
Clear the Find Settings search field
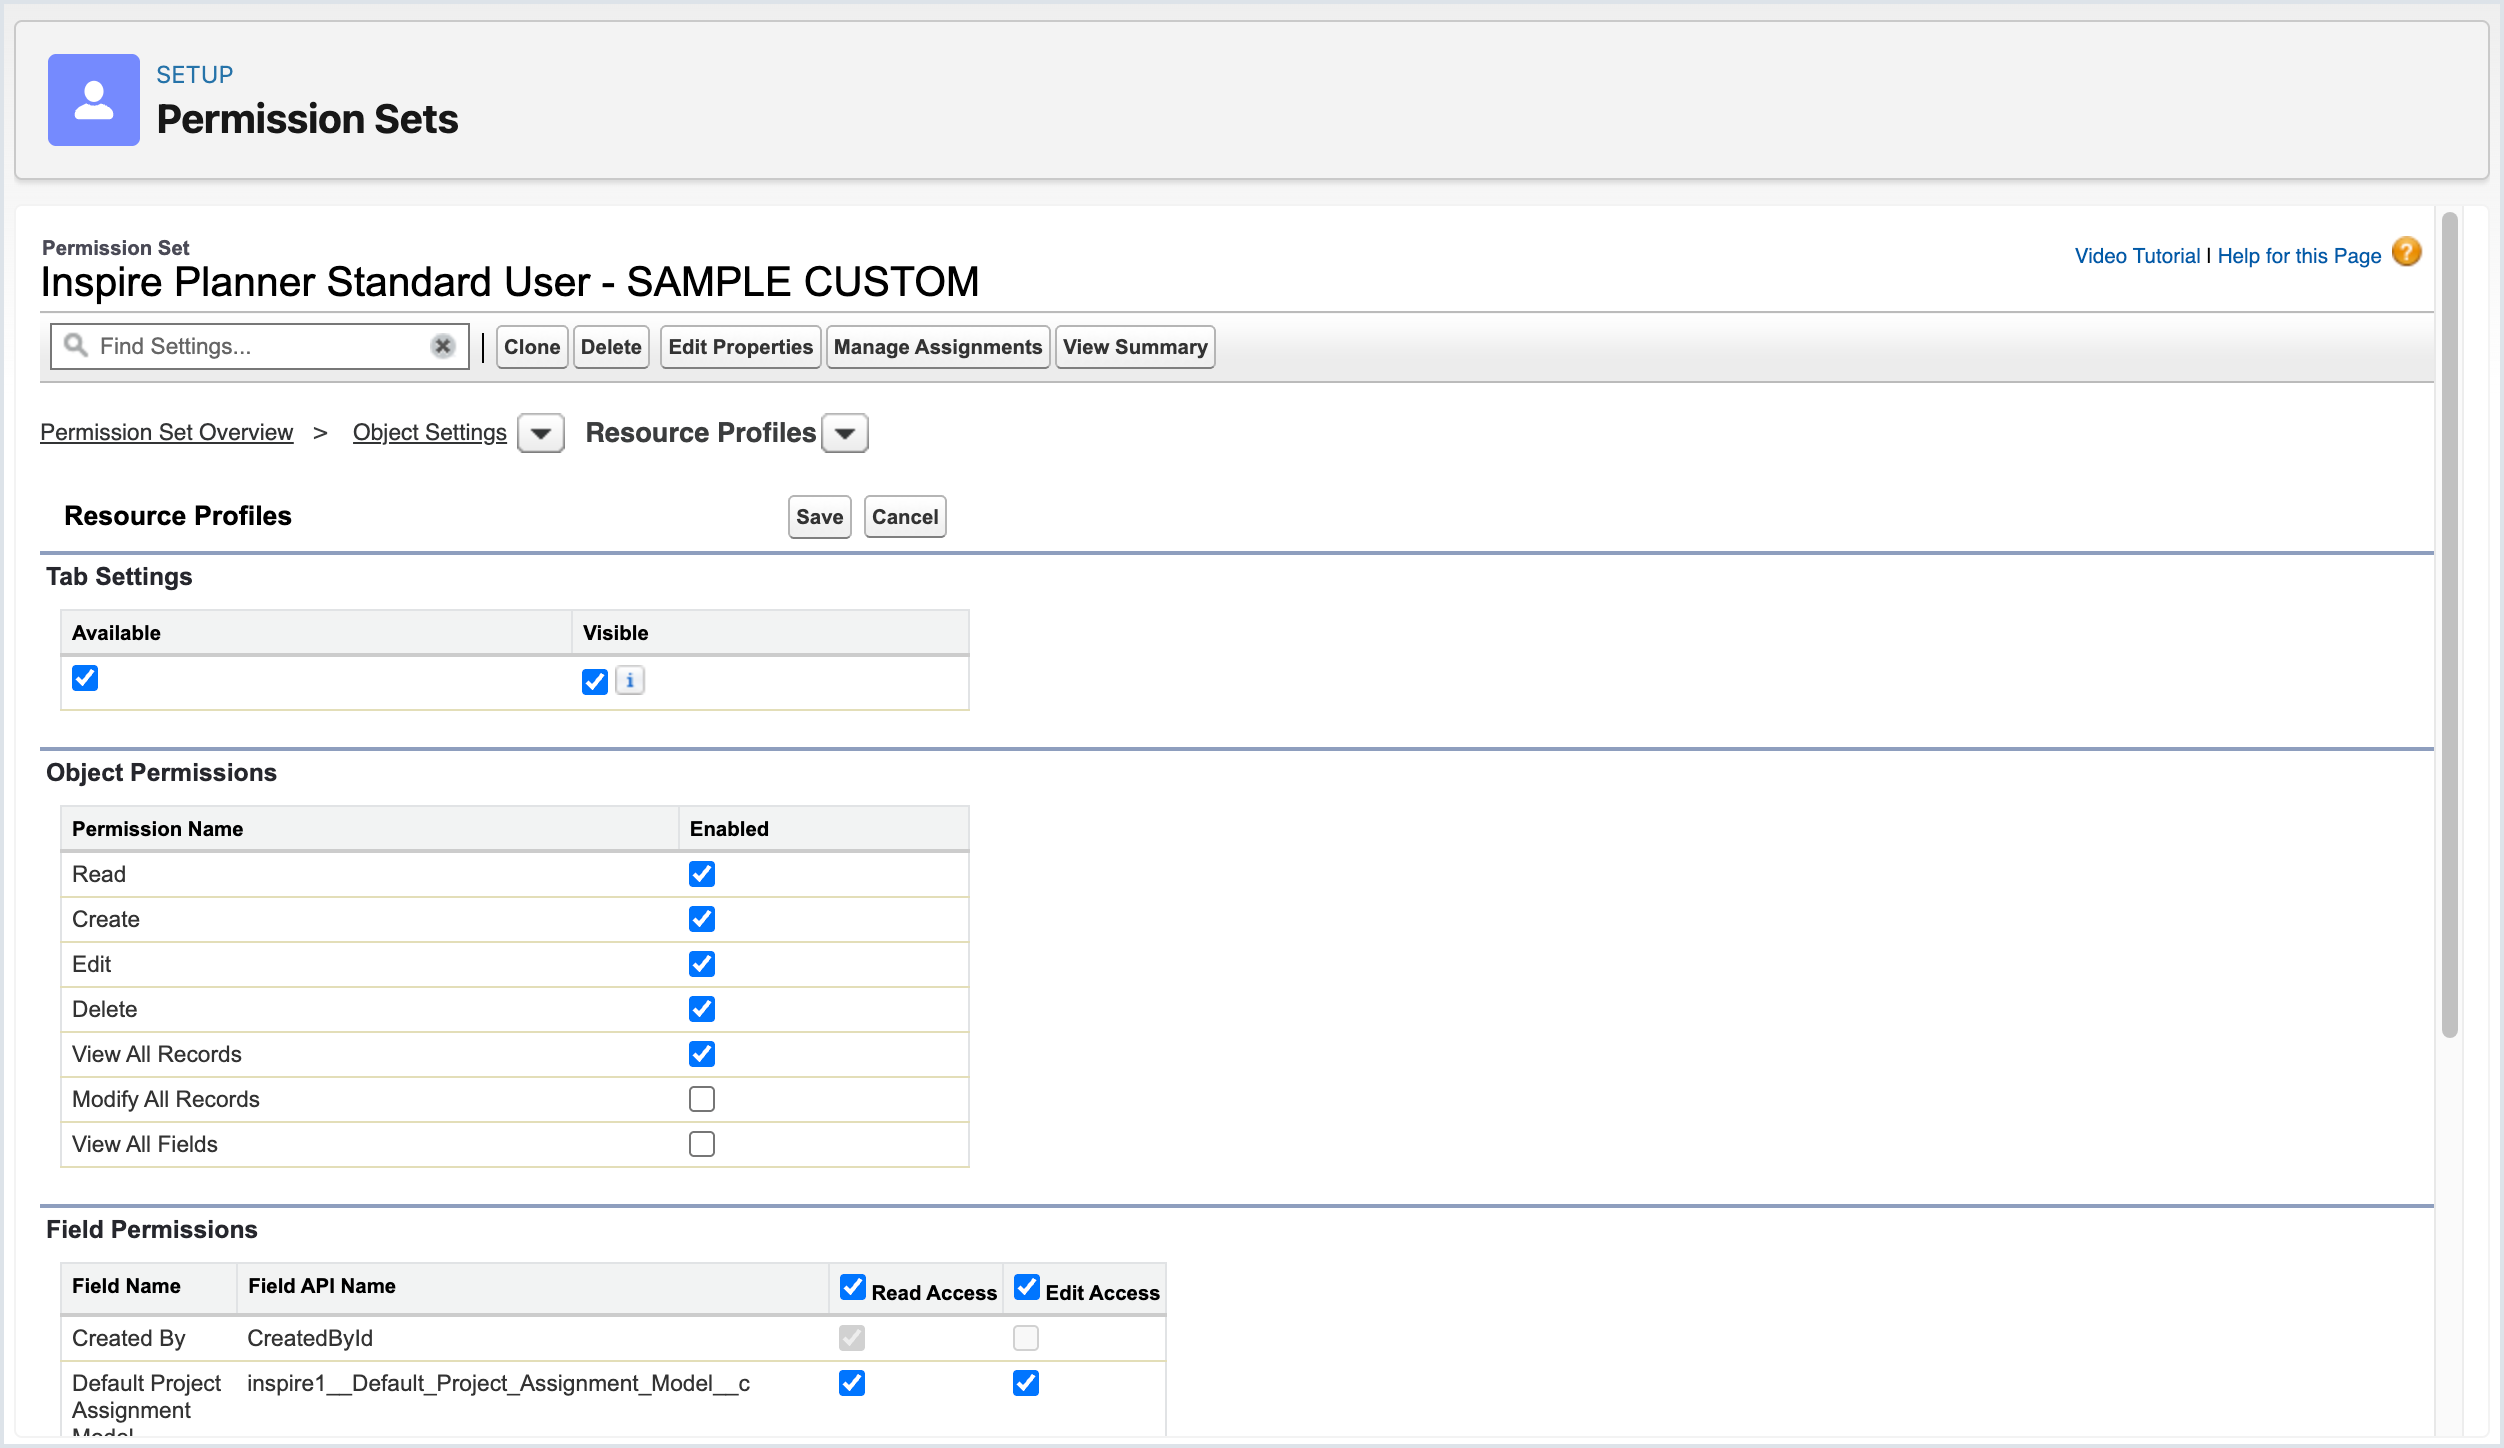pyautogui.click(x=443, y=346)
